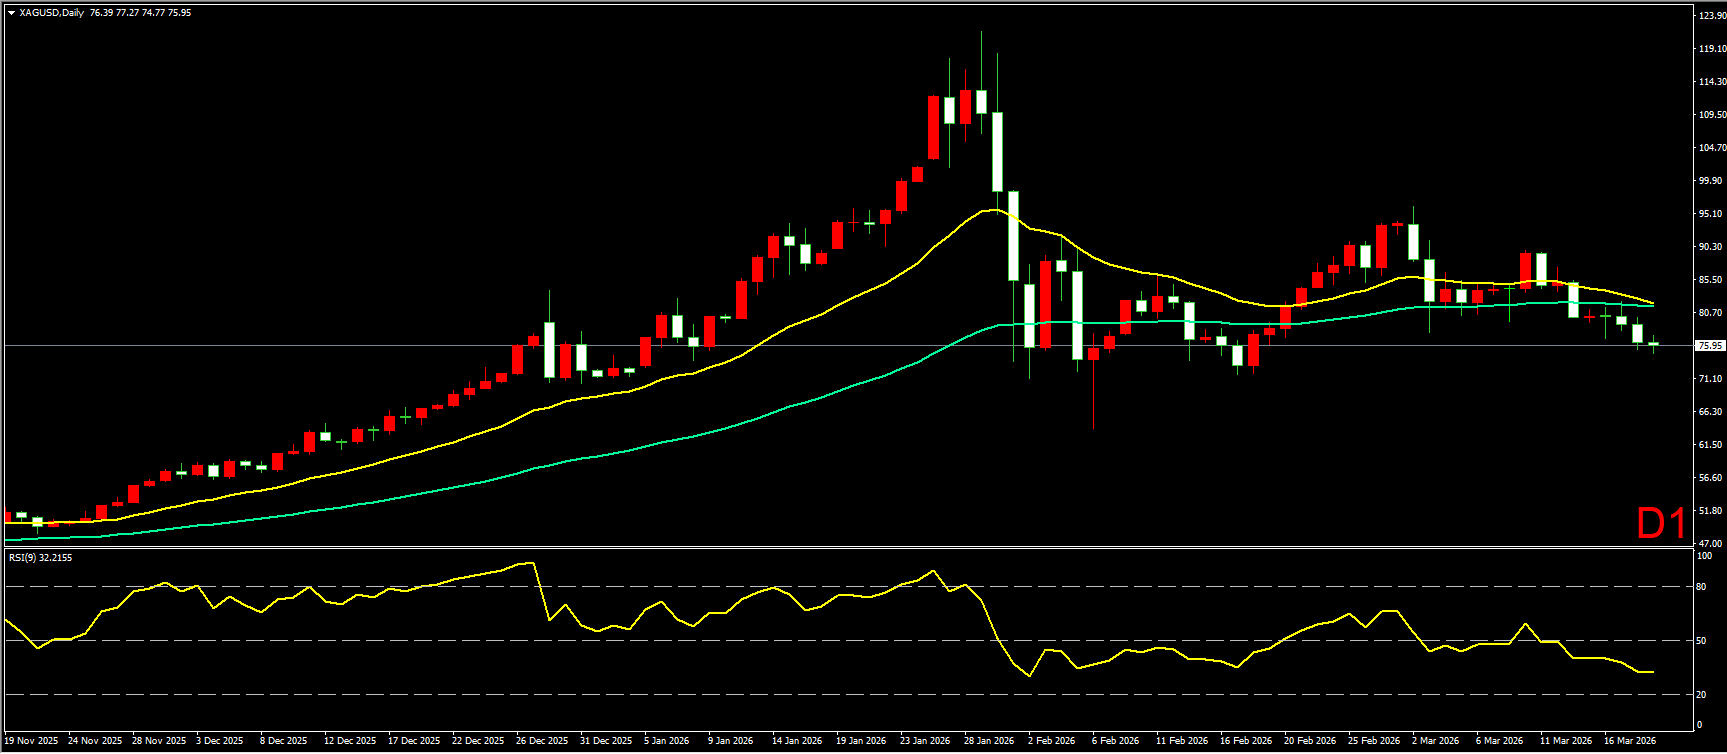
Task: Click the 123.90 price scale label
Action: point(1711,16)
